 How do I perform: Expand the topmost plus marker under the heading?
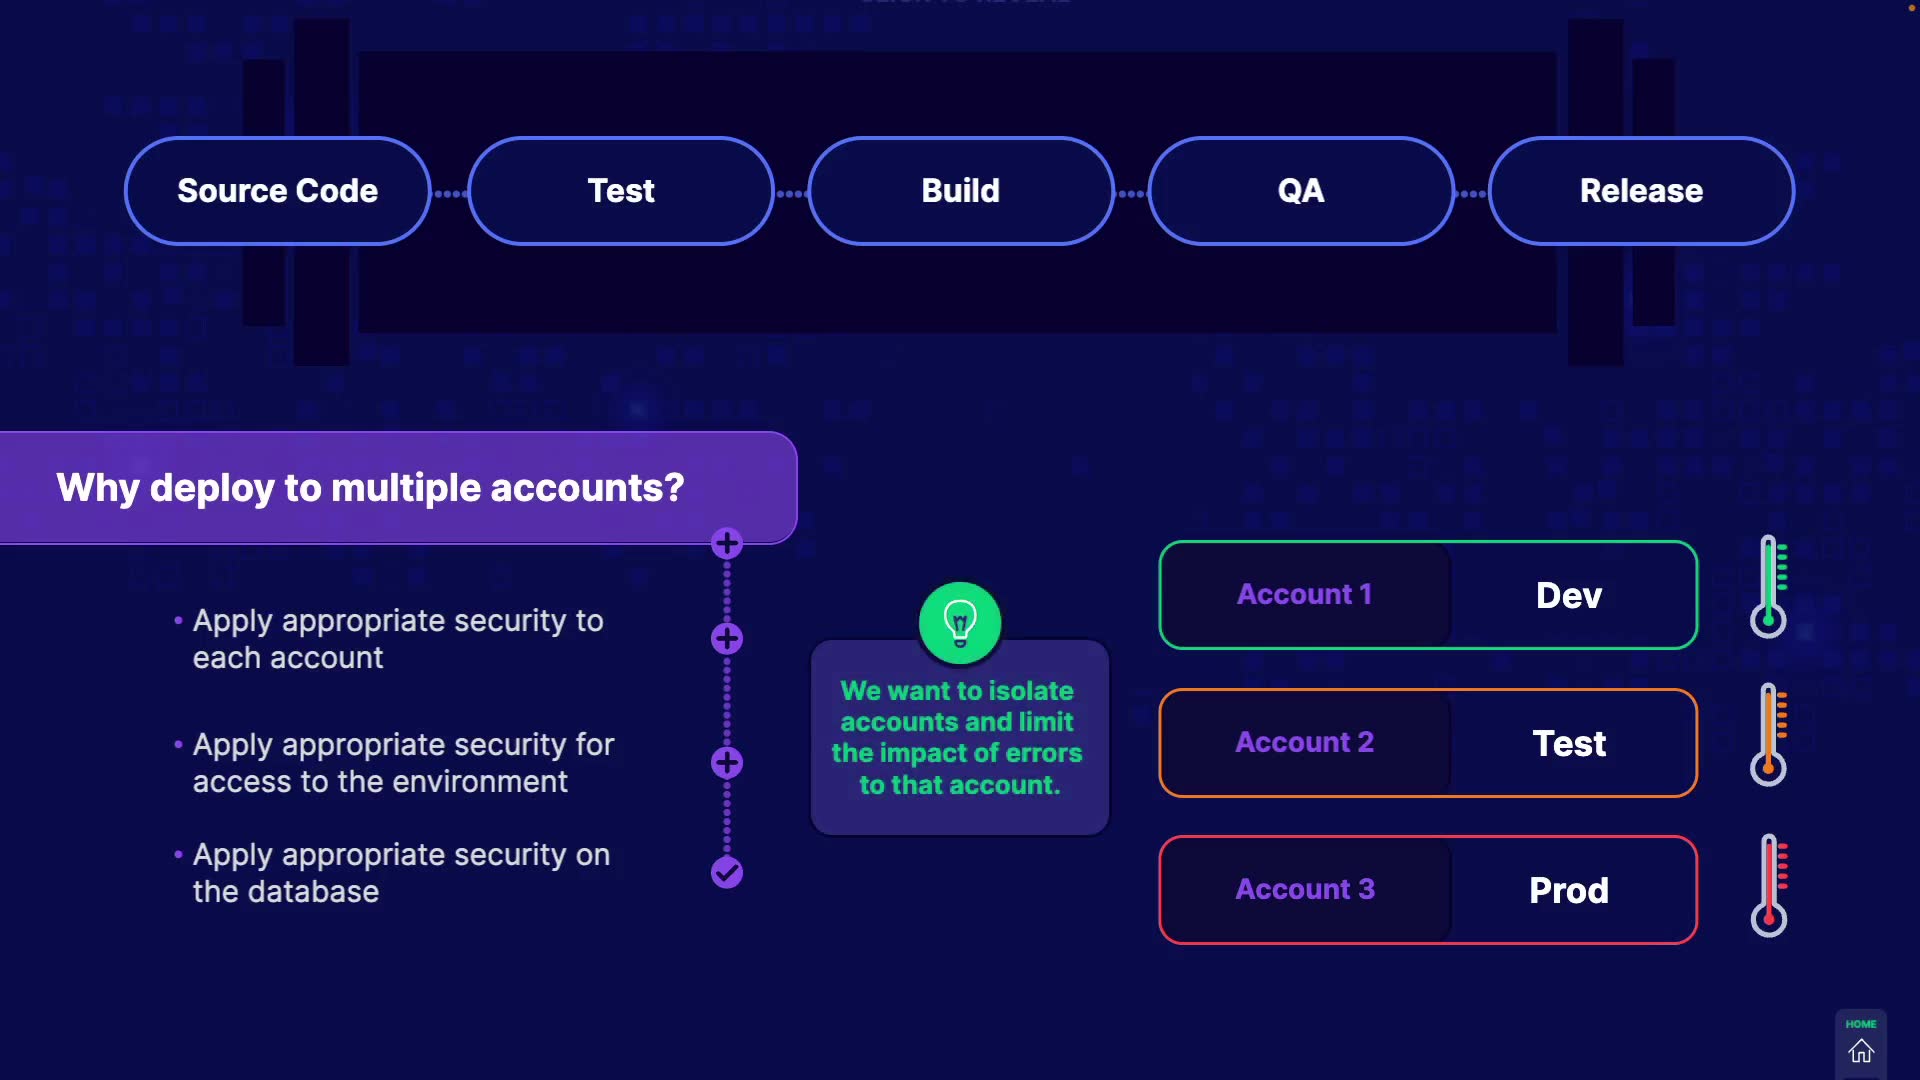[727, 544]
